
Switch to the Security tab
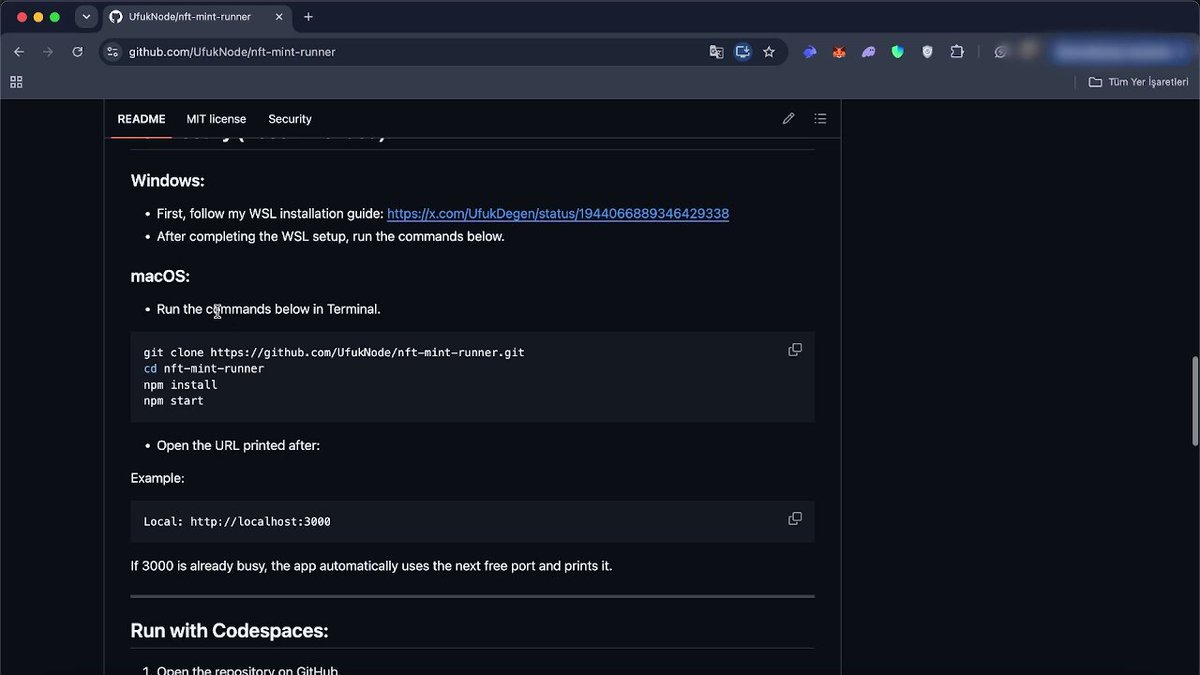pyautogui.click(x=290, y=119)
